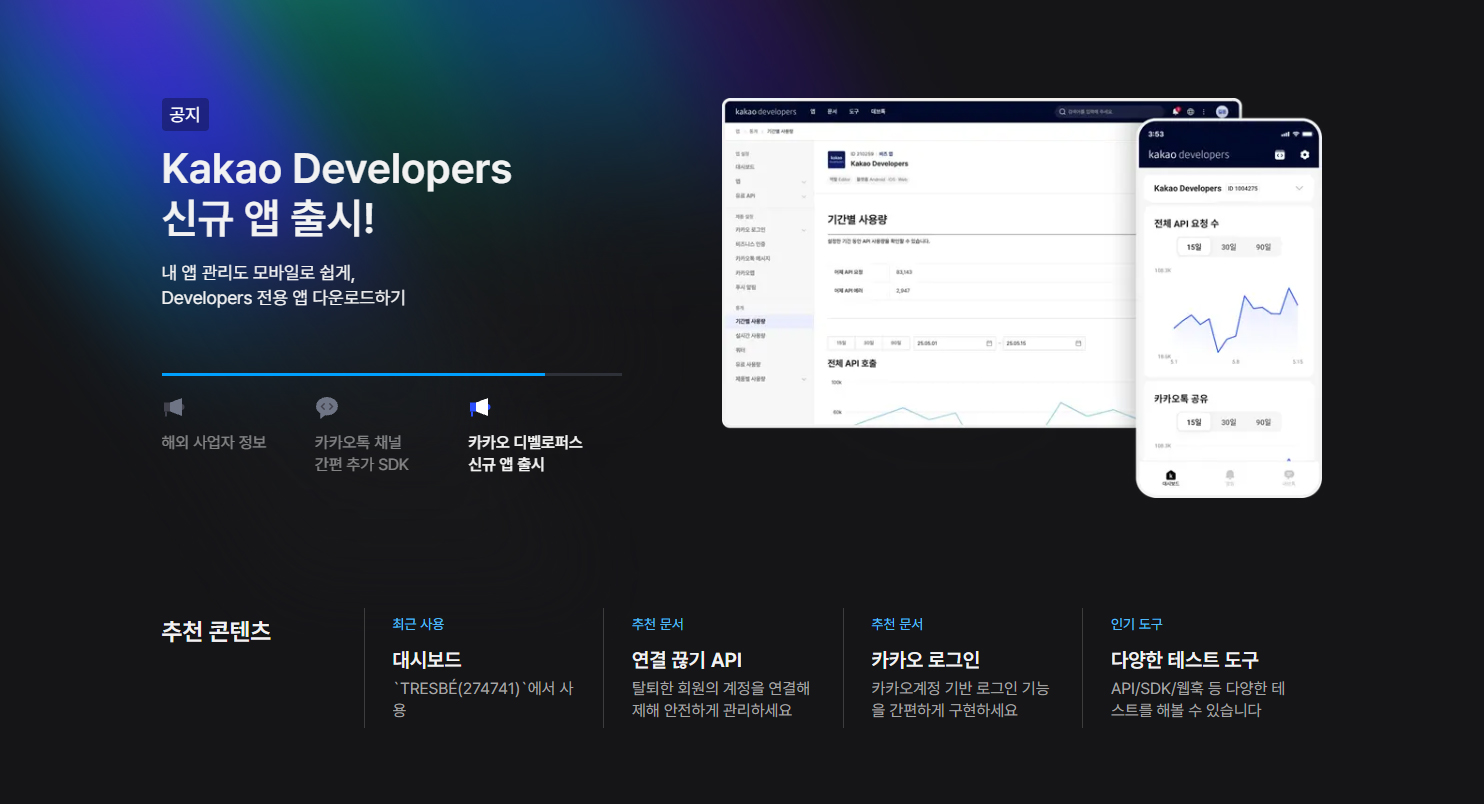Click megaphone icon above 해외 사업자 정보
This screenshot has width=1484, height=804.
click(173, 407)
